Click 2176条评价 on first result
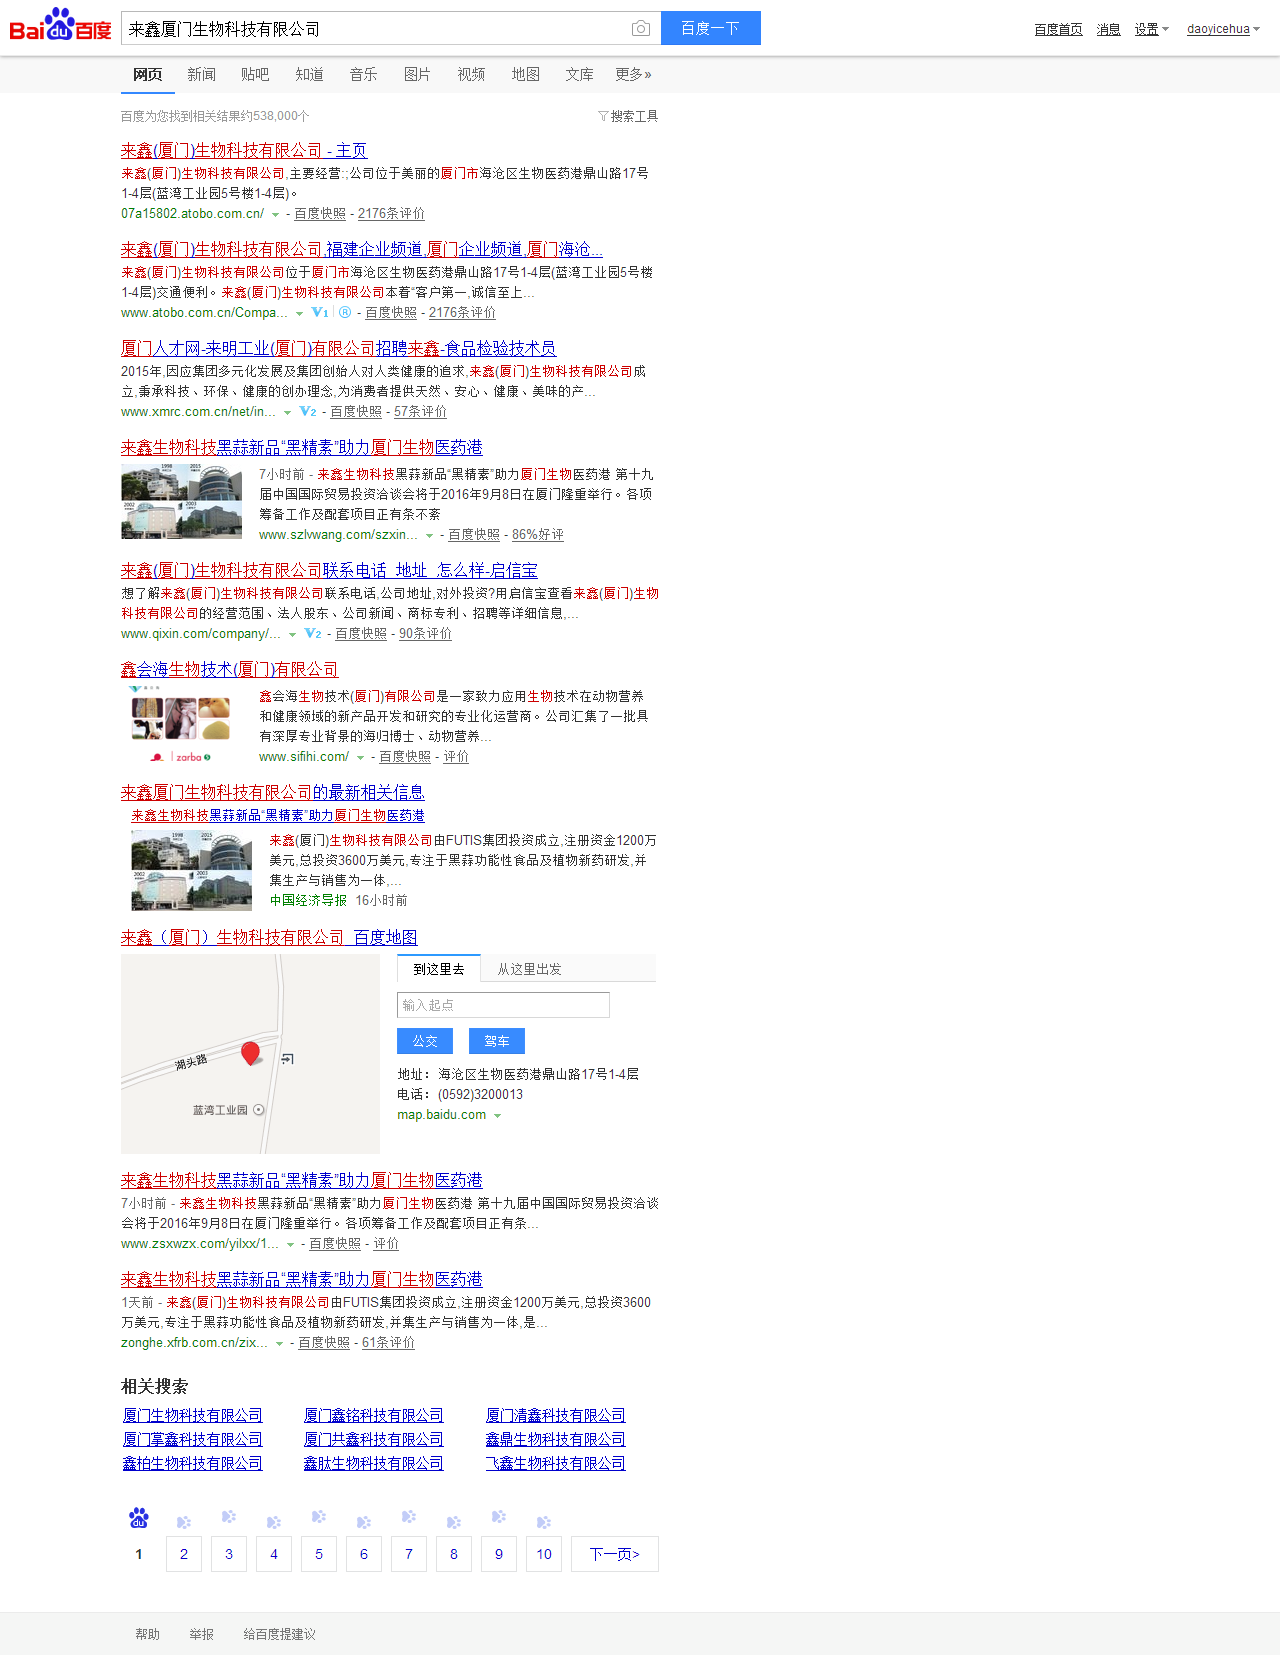The width and height of the screenshot is (1280, 1655). 391,214
